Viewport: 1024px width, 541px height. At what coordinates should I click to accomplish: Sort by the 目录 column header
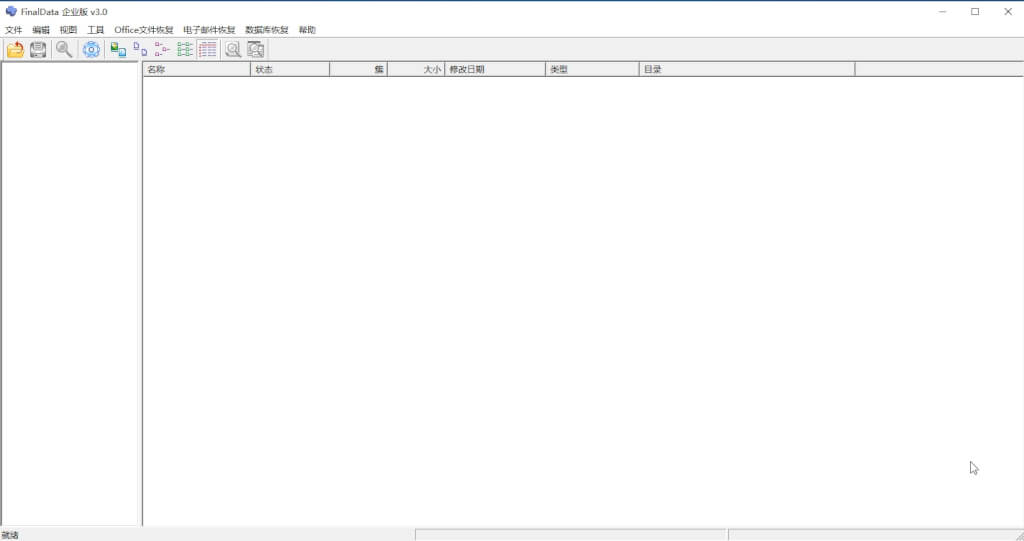point(747,69)
